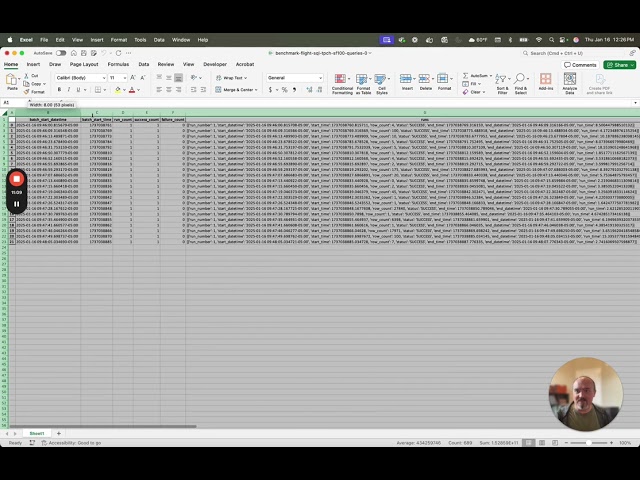Switch to the Insert ribbon tab

(x=33, y=64)
